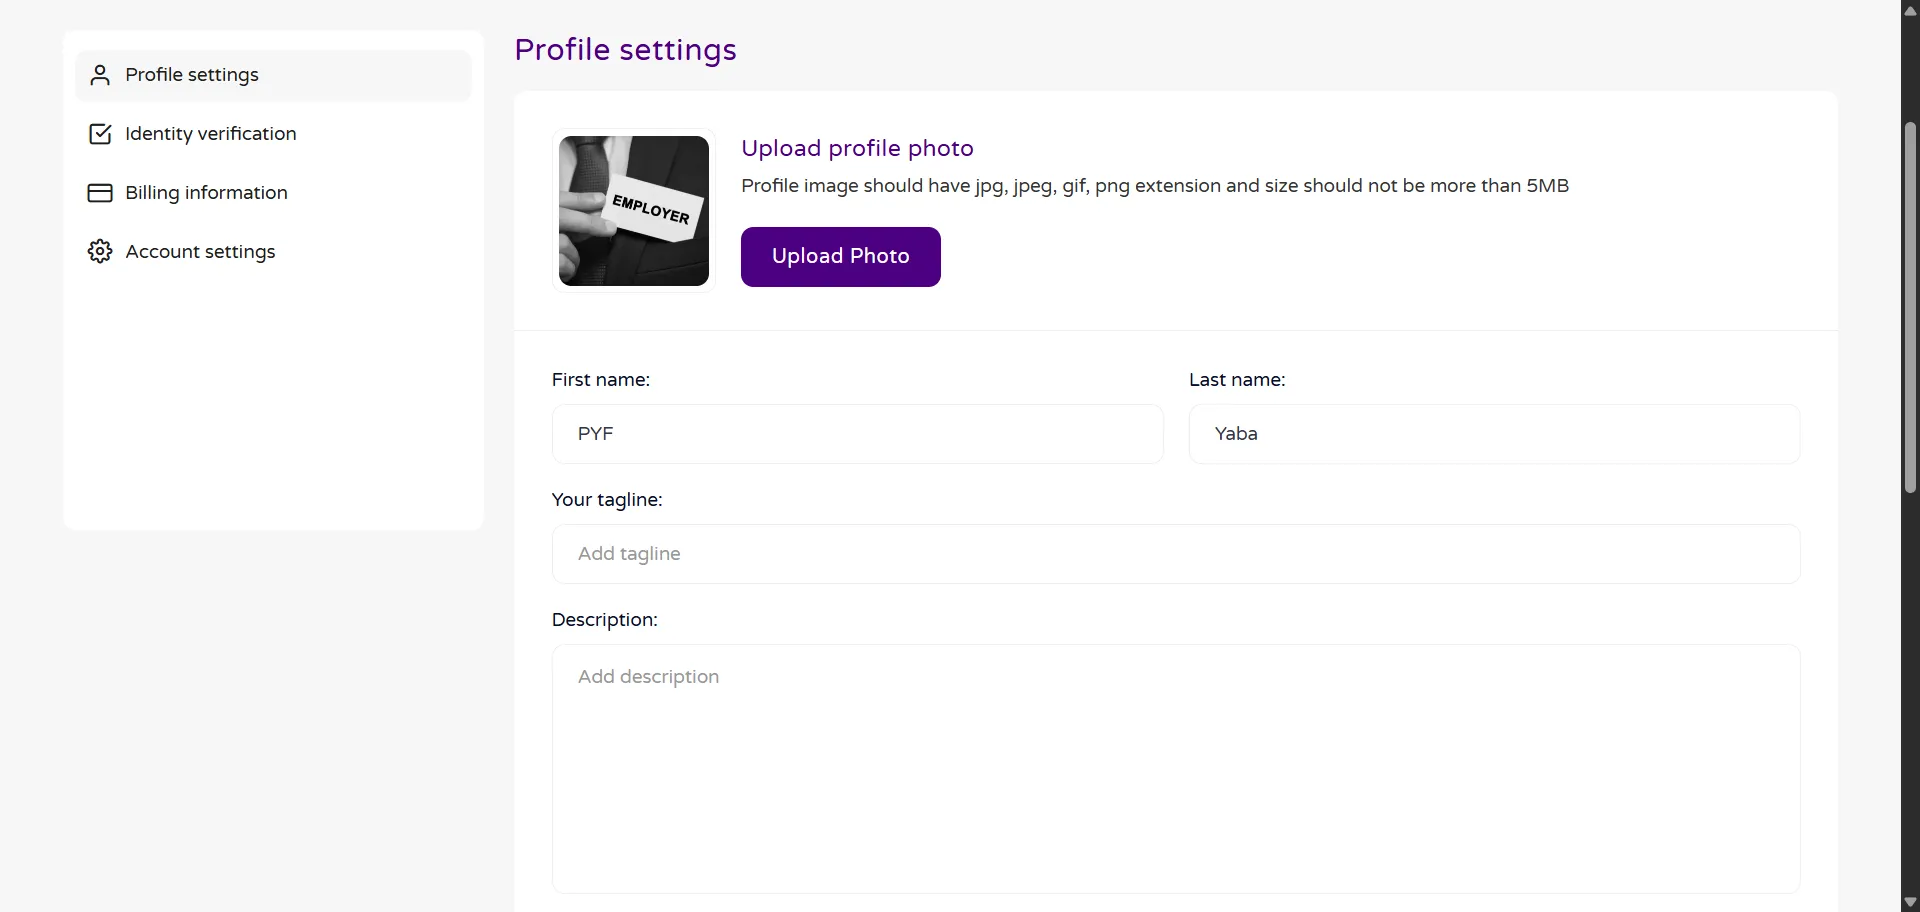Click the scrollbar up arrow
The height and width of the screenshot is (912, 1920).
coord(1910,10)
